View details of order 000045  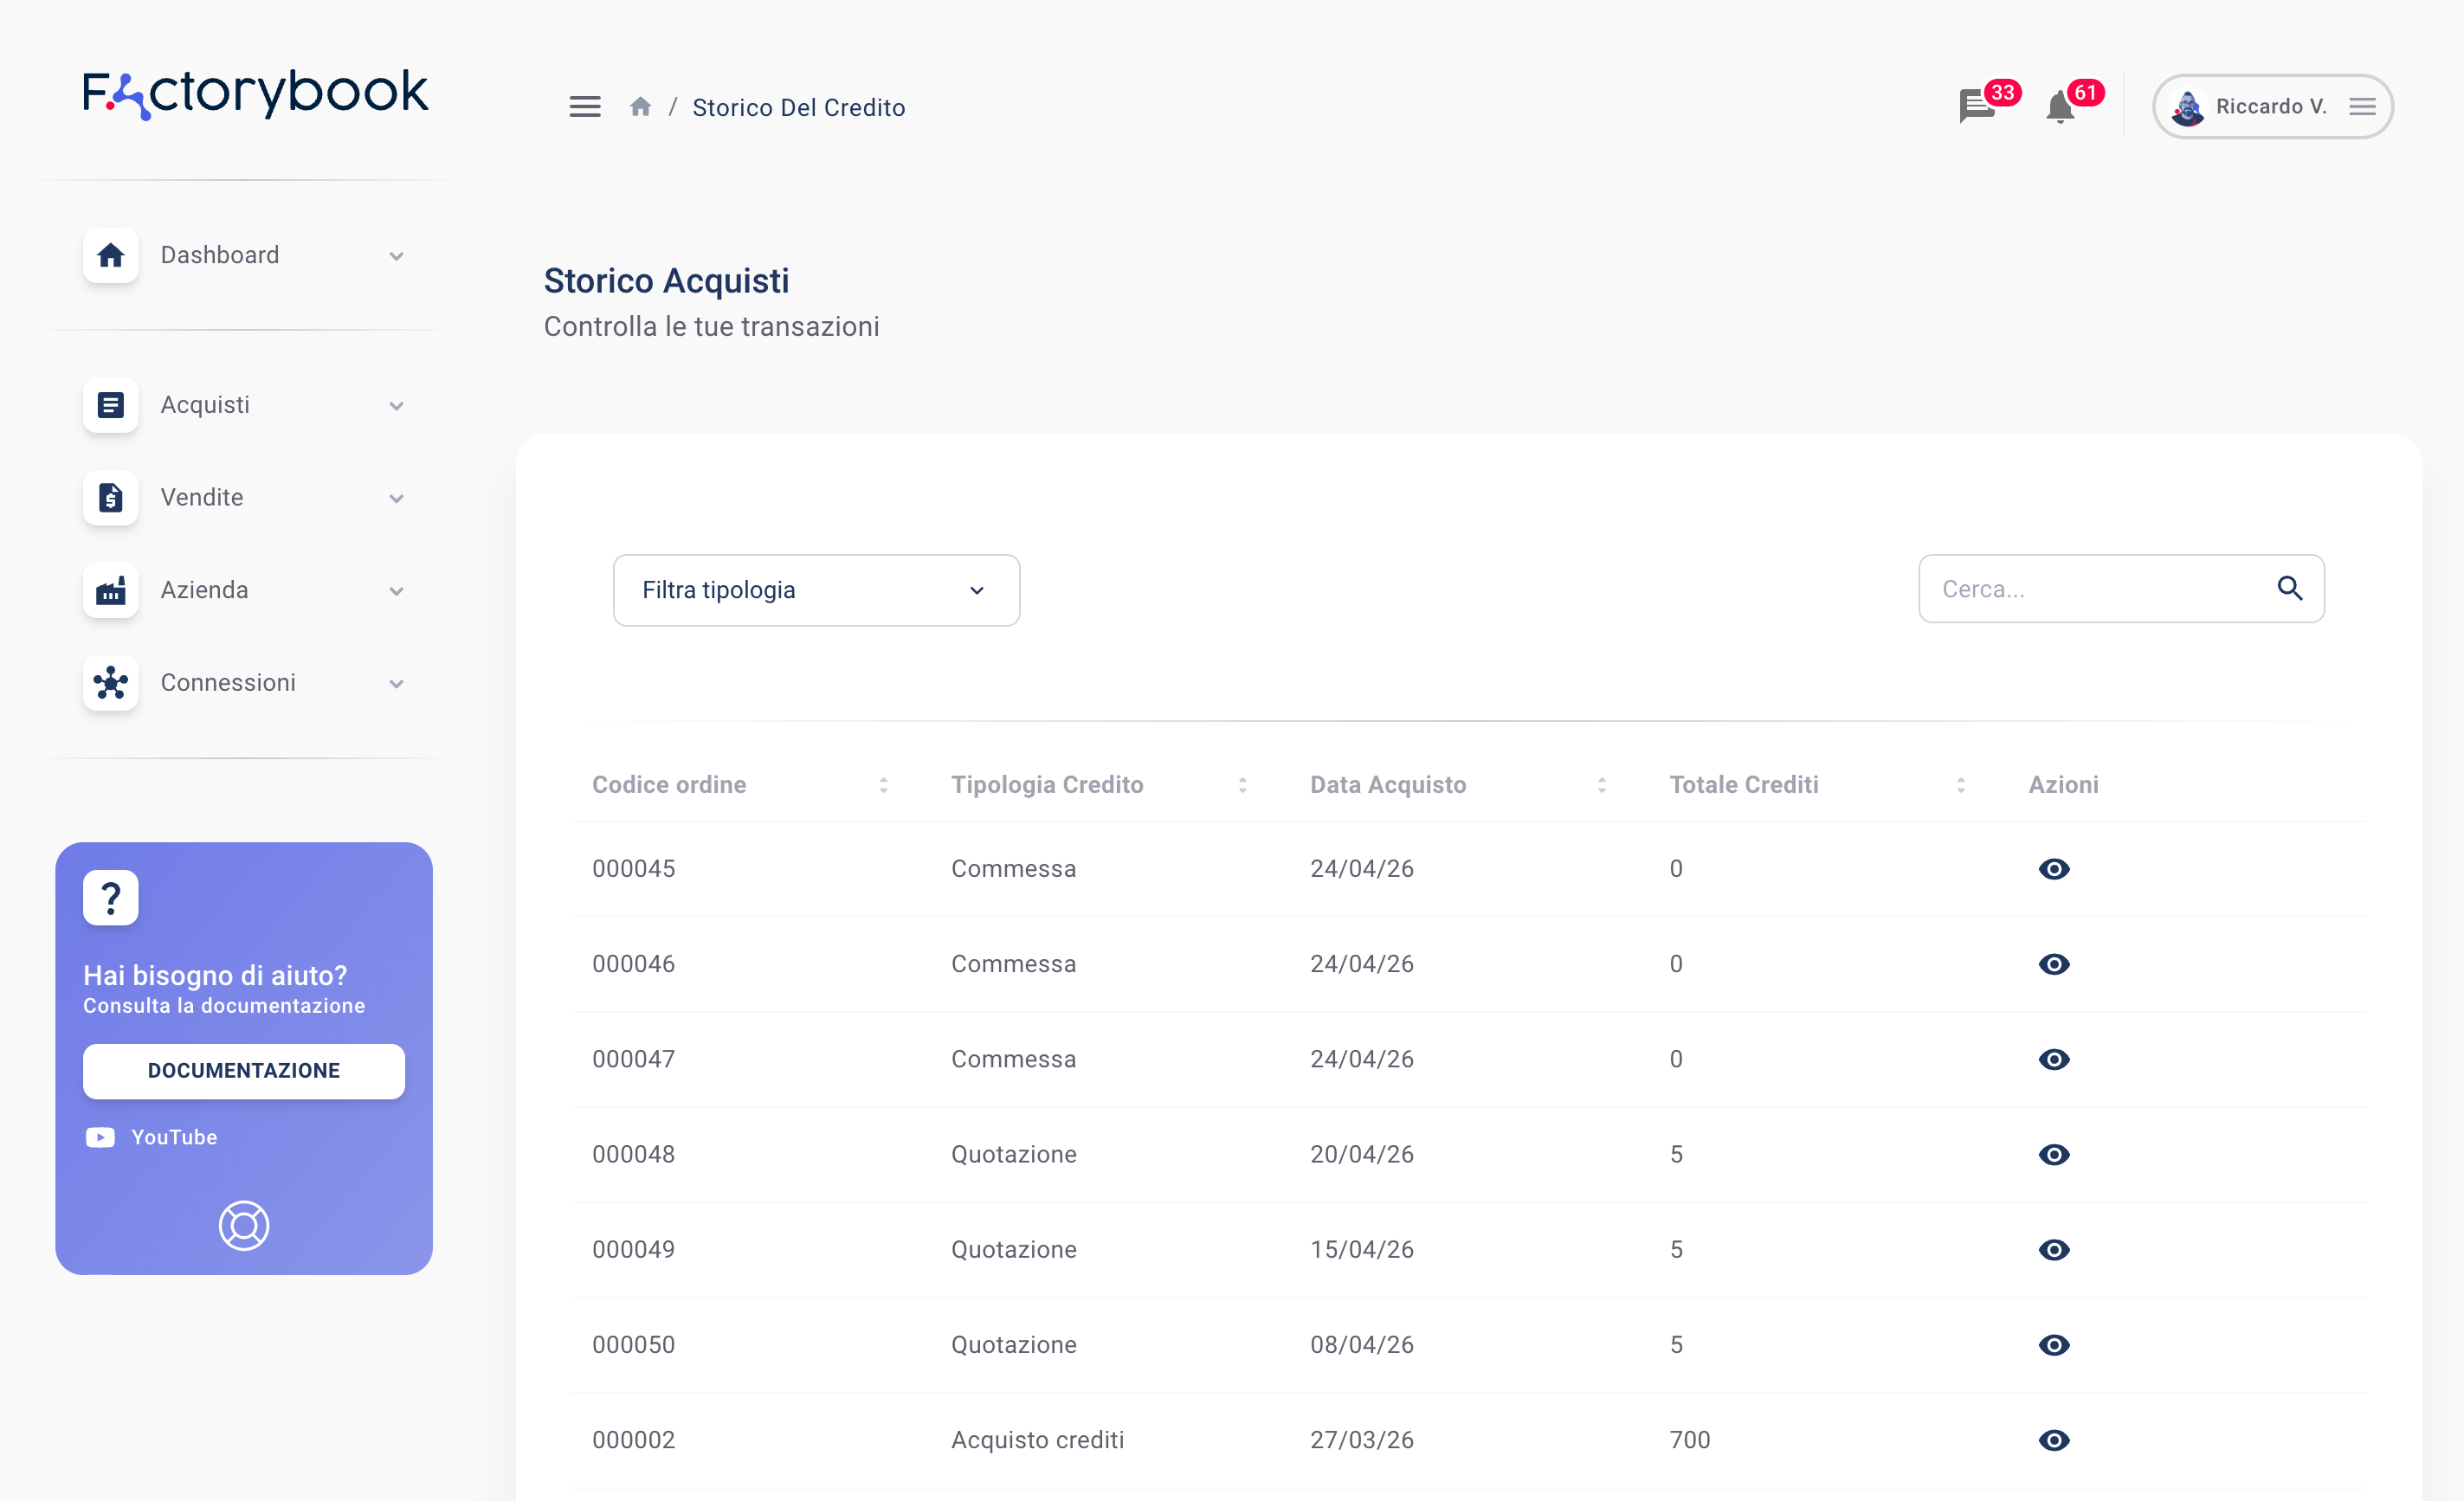tap(2053, 869)
